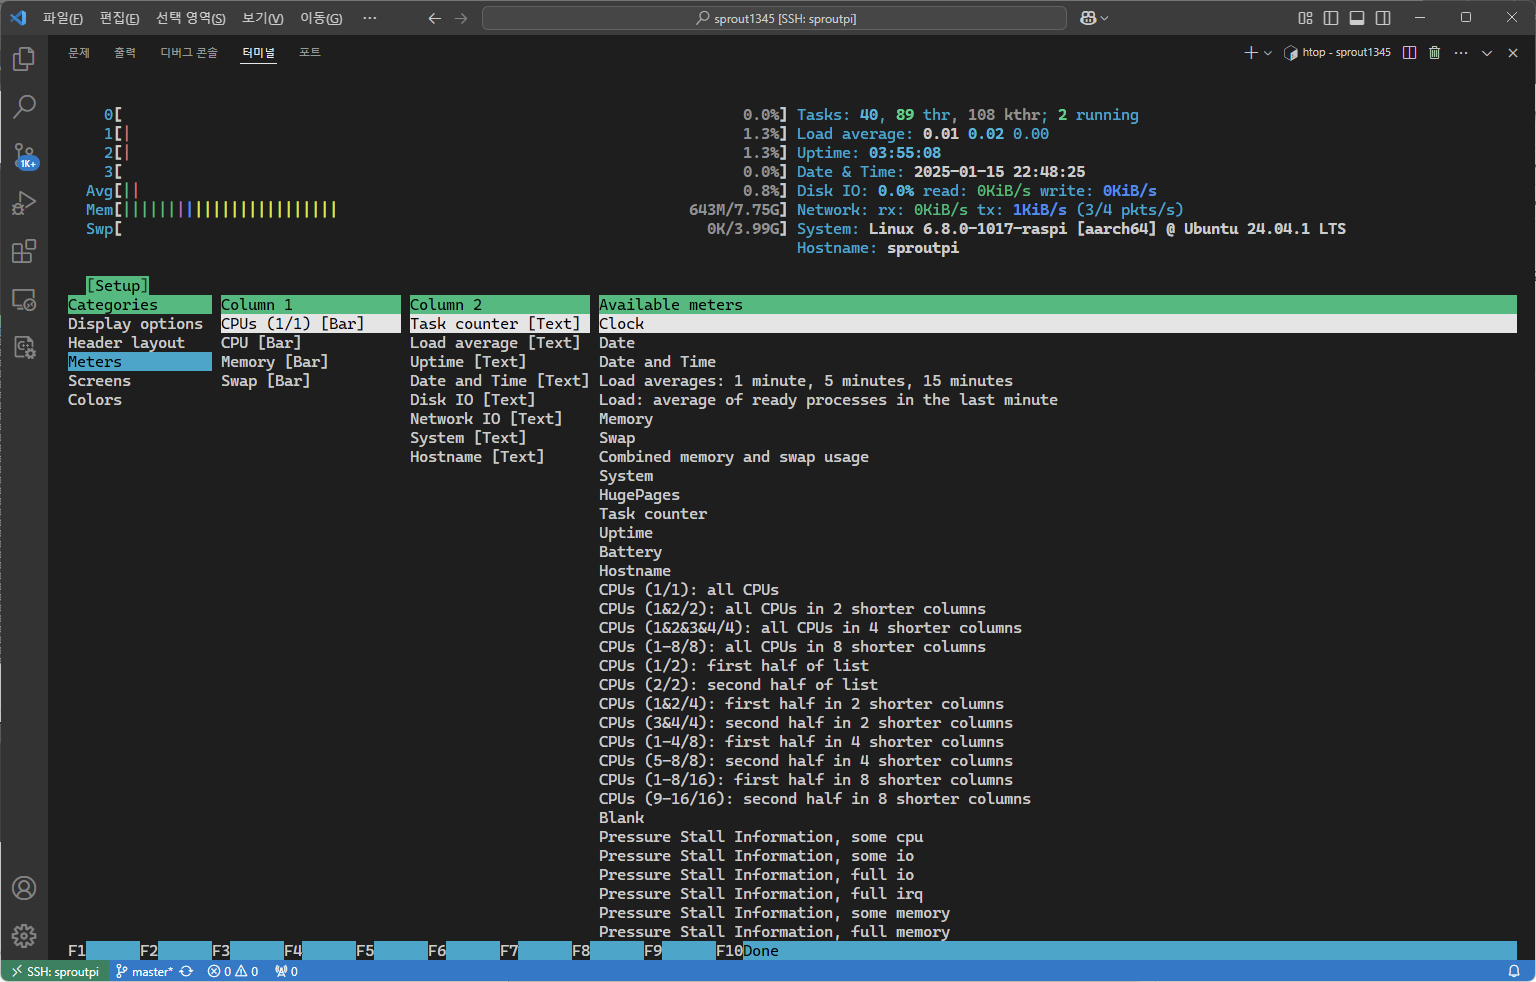Select Combined memory and swap usage meter
The width and height of the screenshot is (1536, 982).
(734, 457)
